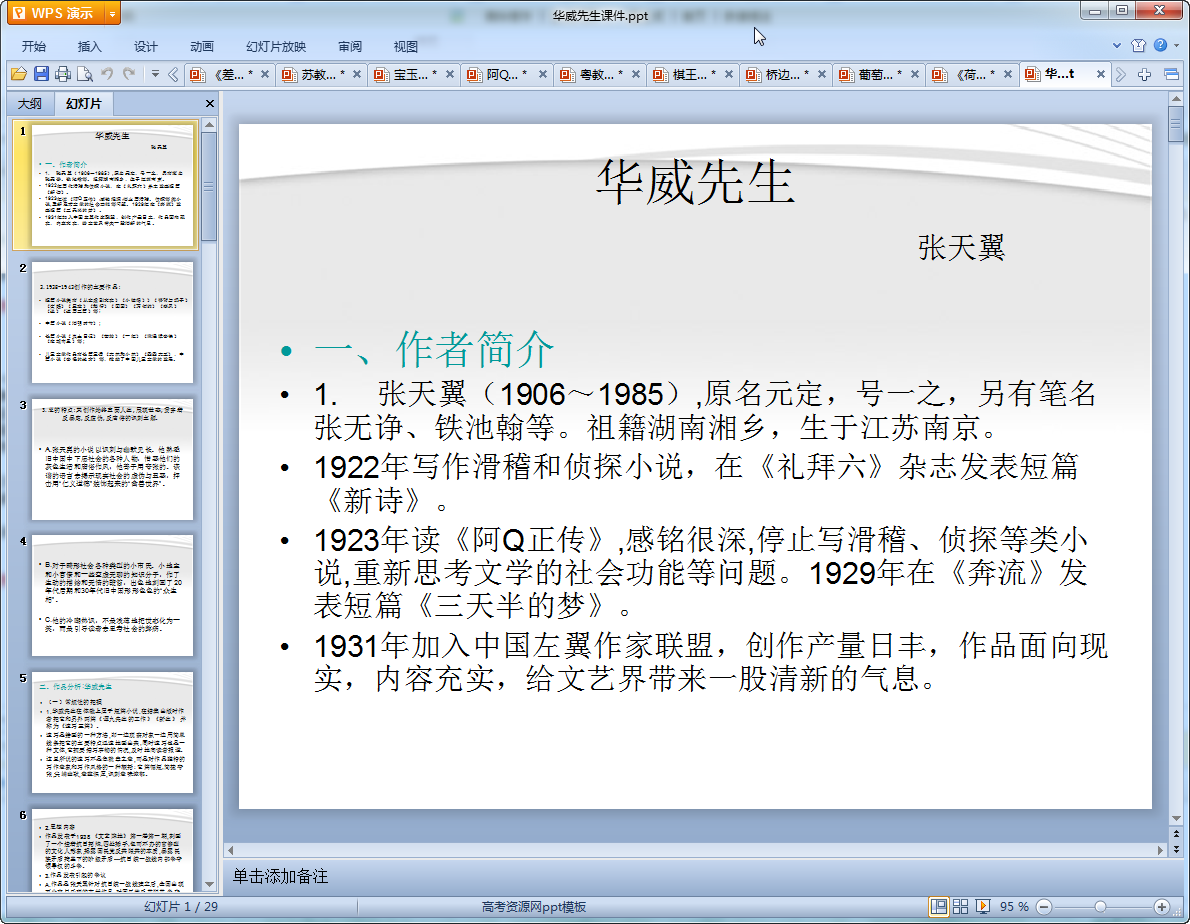Click the 95 % zoom level
Viewport: 1190px width, 924px height.
(x=1014, y=907)
